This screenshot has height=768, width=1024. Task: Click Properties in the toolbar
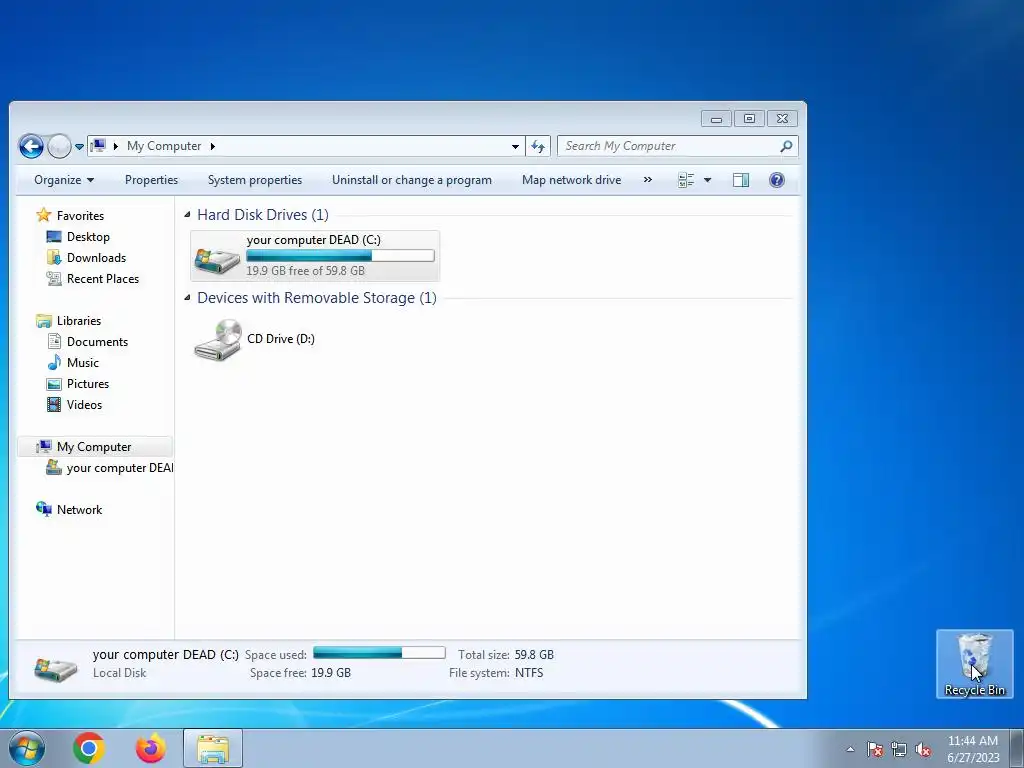click(152, 180)
